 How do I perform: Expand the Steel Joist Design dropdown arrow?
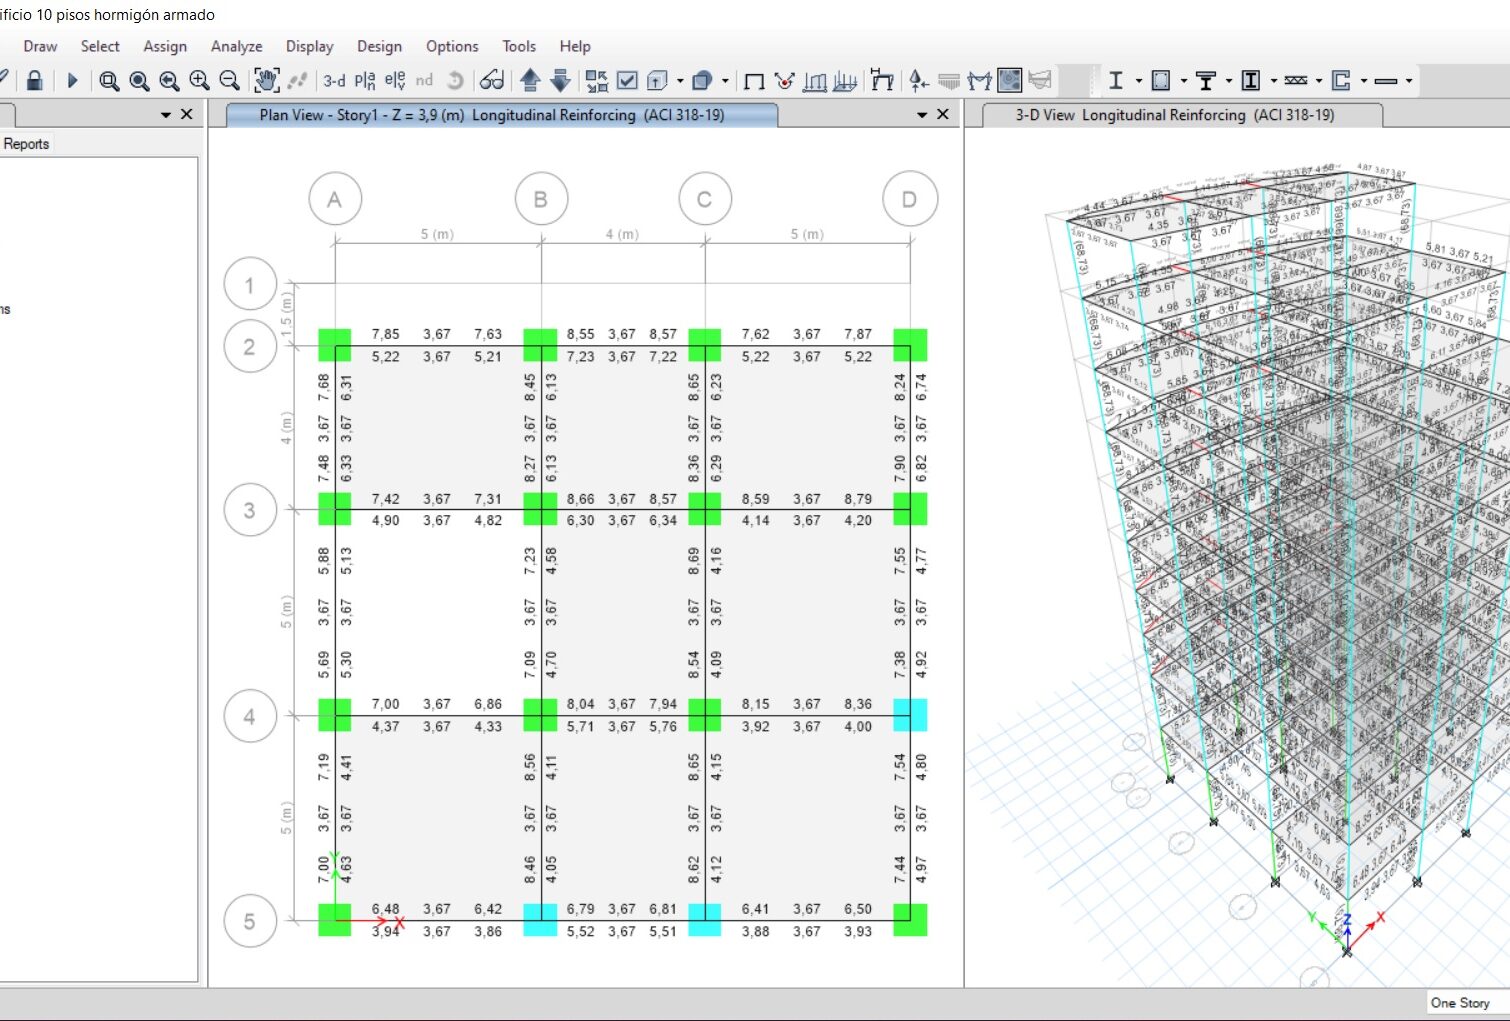[1318, 81]
